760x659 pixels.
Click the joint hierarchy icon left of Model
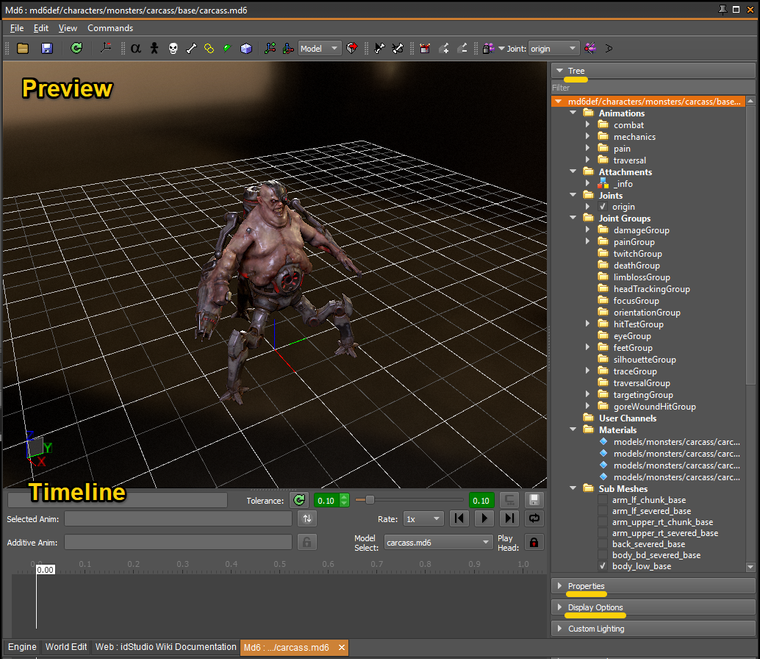click(x=270, y=48)
